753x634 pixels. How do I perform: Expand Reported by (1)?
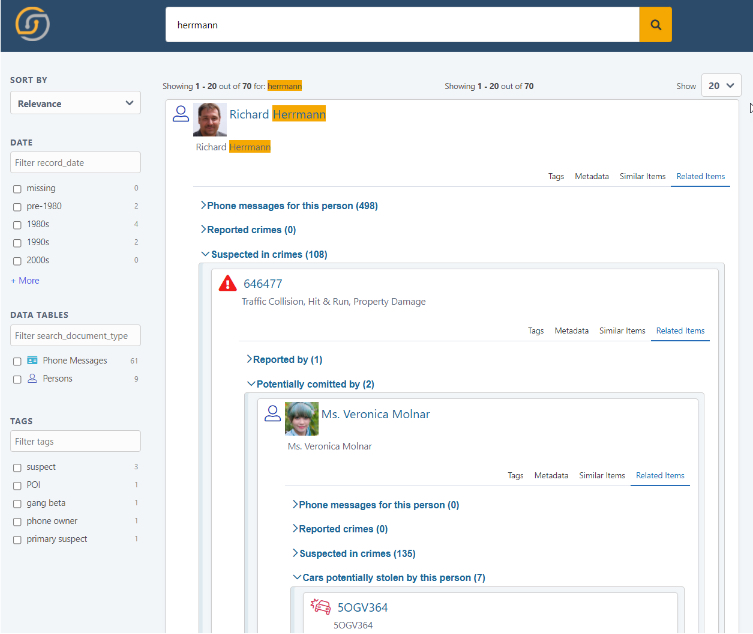284,359
